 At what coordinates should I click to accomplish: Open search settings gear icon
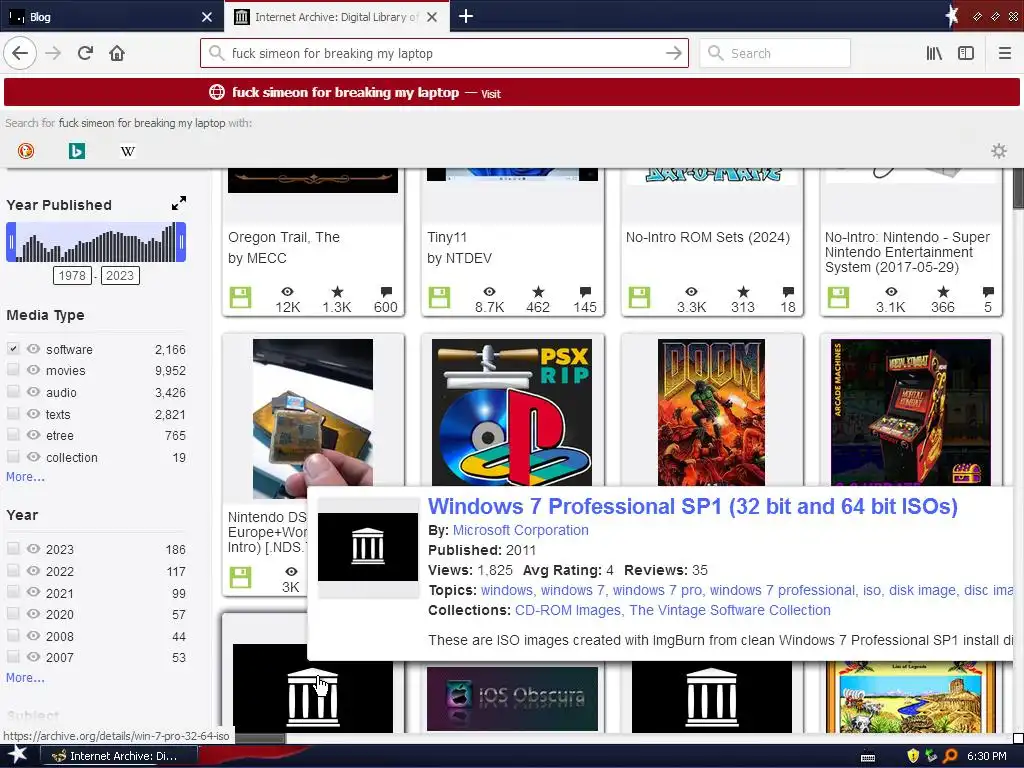[x=999, y=151]
